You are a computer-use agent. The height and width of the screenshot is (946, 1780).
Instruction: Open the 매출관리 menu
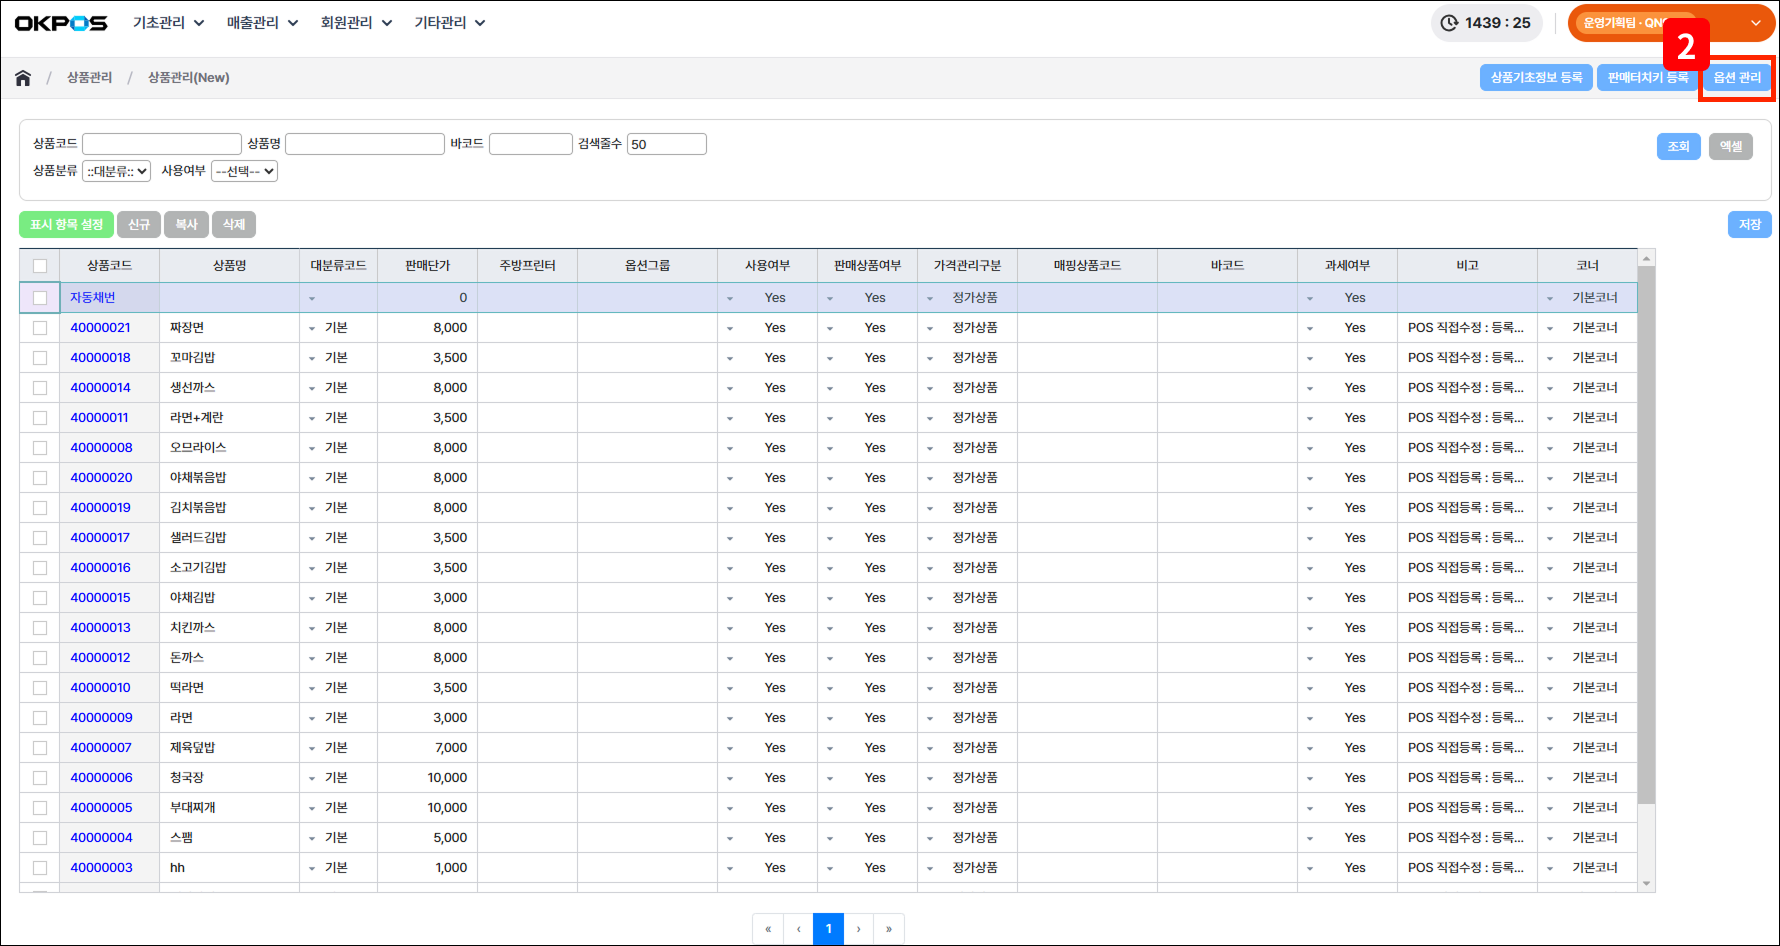pos(262,23)
